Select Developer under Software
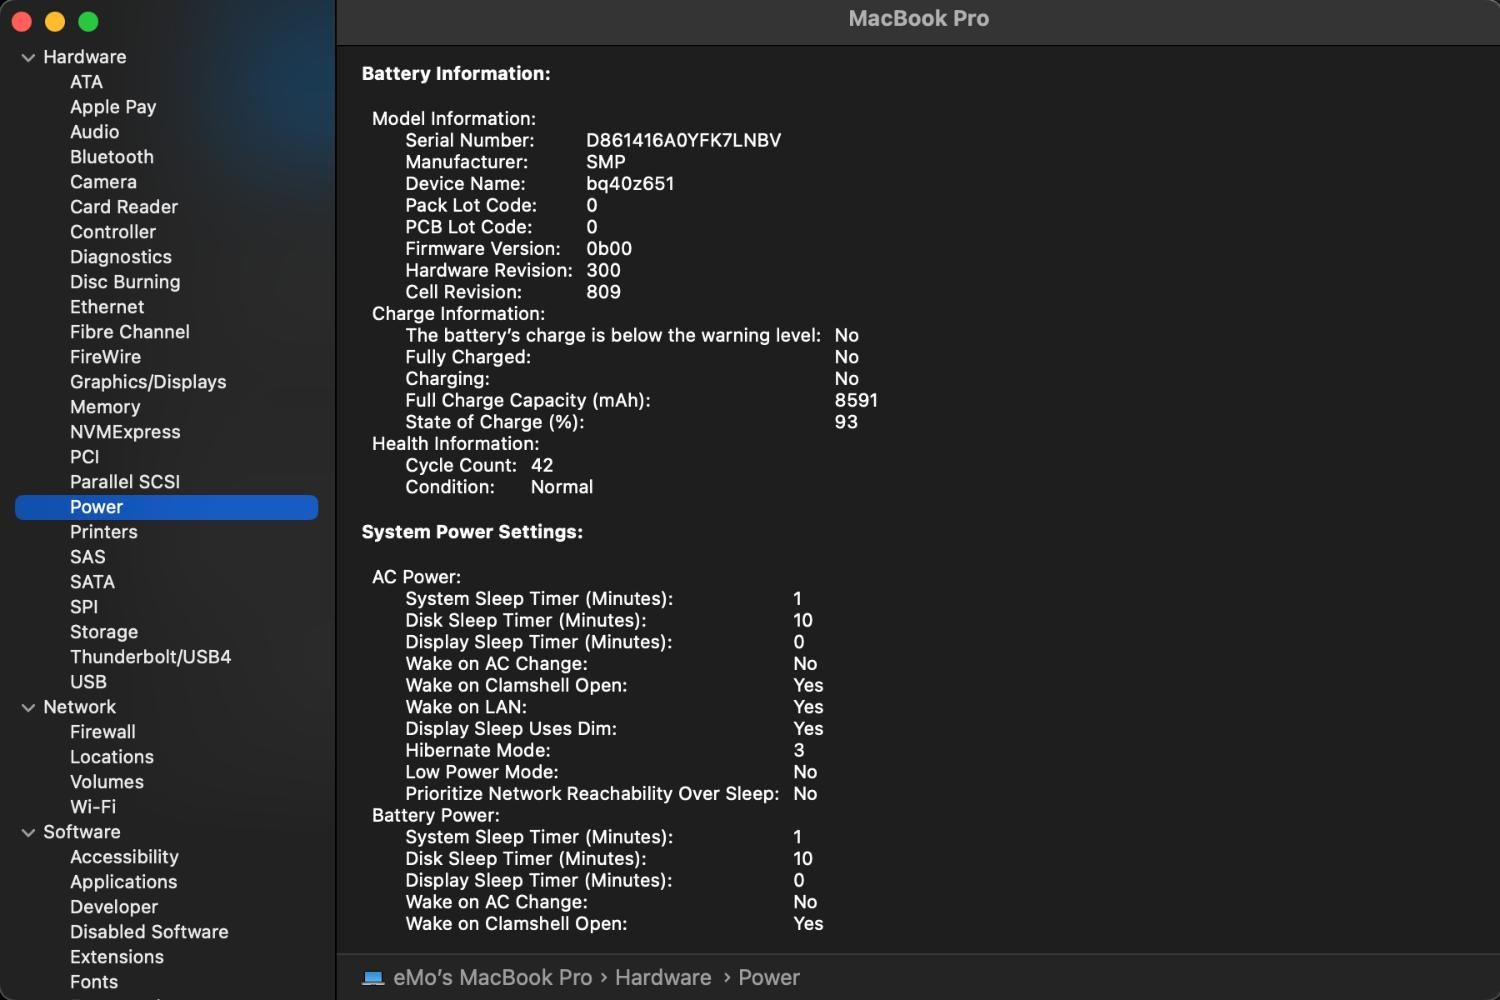Image resolution: width=1500 pixels, height=1000 pixels. point(114,907)
